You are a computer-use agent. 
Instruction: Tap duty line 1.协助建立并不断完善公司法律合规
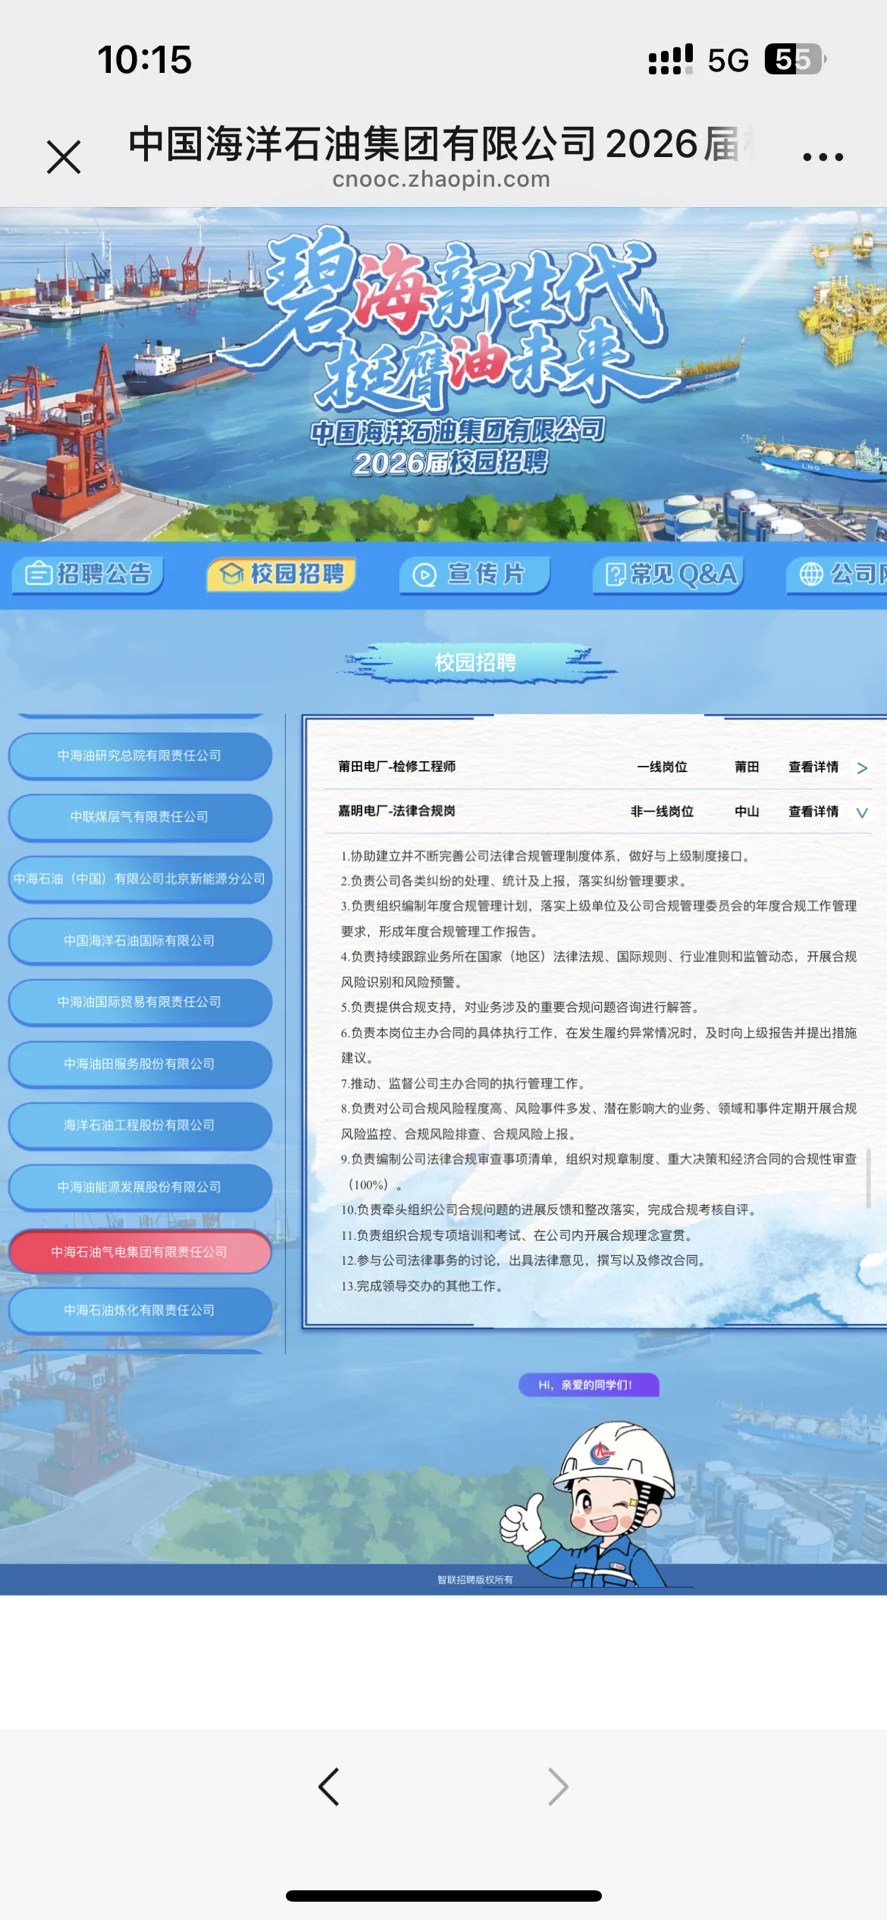click(x=546, y=856)
